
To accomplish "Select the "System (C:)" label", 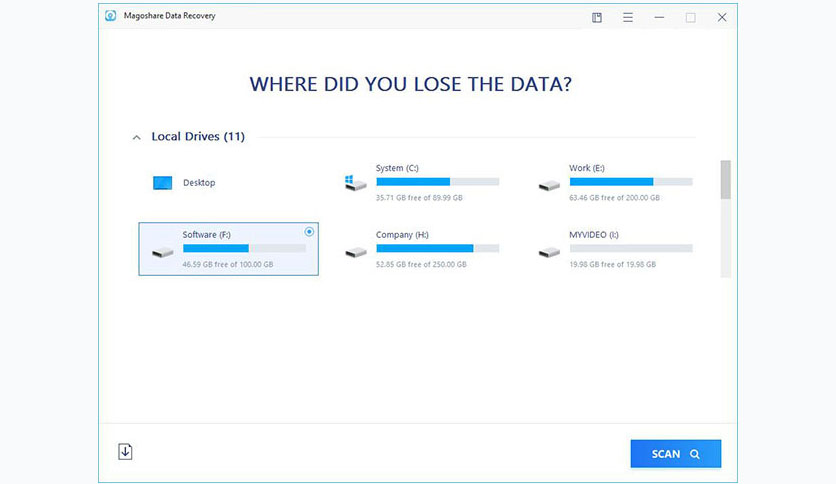I will (x=397, y=168).
